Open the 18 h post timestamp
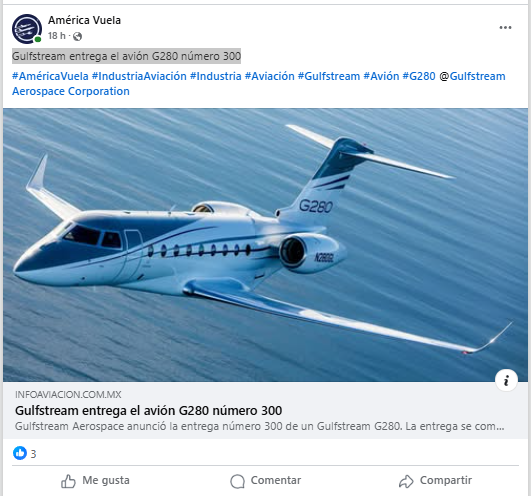This screenshot has width=531, height=496. tap(57, 36)
